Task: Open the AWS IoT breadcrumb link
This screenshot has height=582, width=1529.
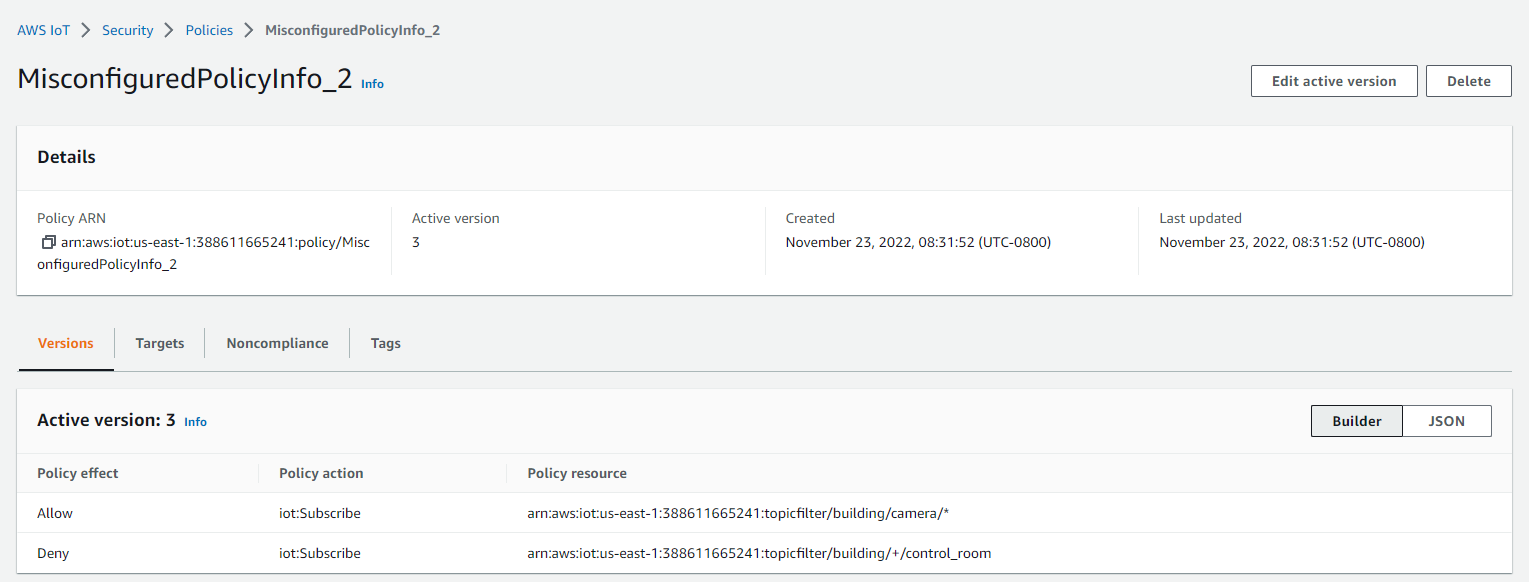Action: (44, 30)
